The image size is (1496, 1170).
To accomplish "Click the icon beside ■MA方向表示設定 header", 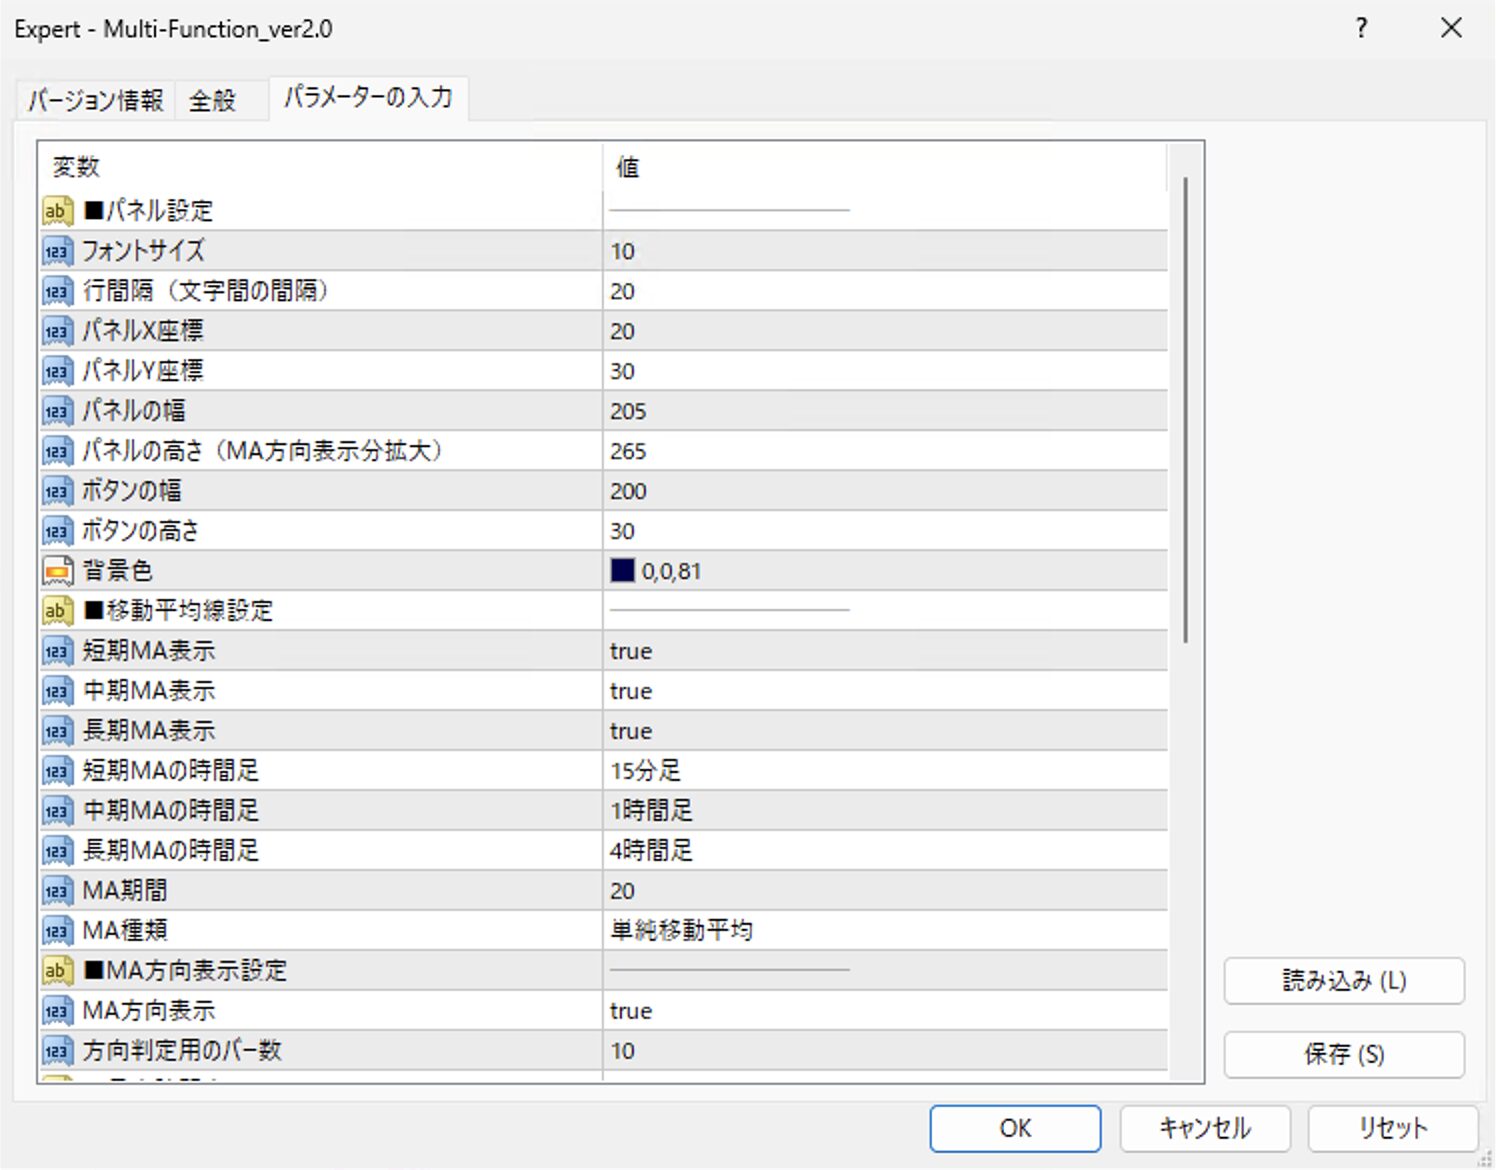I will 57,971.
